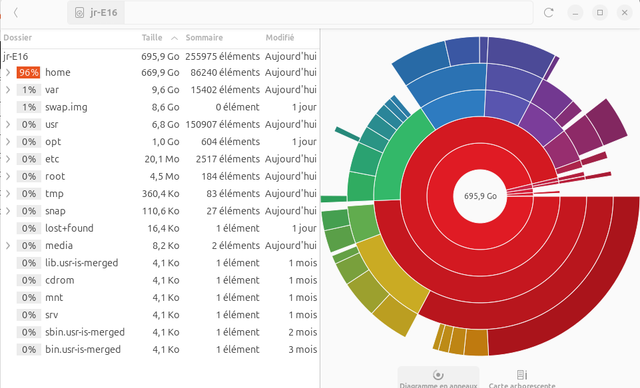The height and width of the screenshot is (388, 640).
Task: Expand the root folder
Action: click(8, 176)
